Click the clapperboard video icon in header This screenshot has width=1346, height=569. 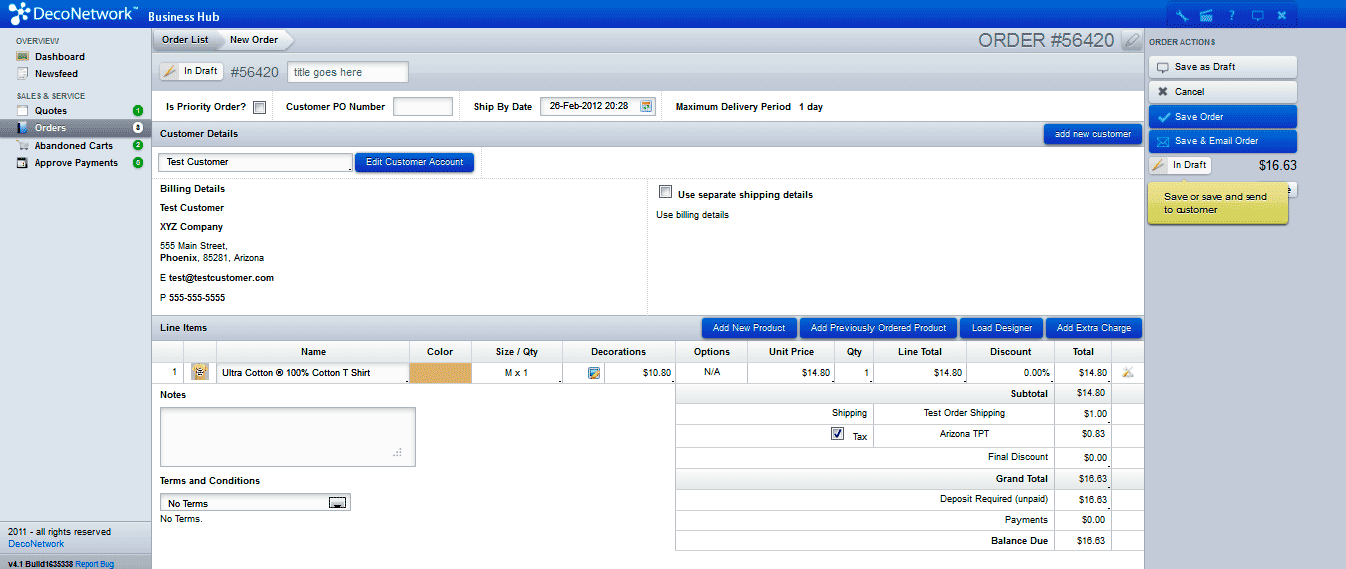pos(1206,15)
